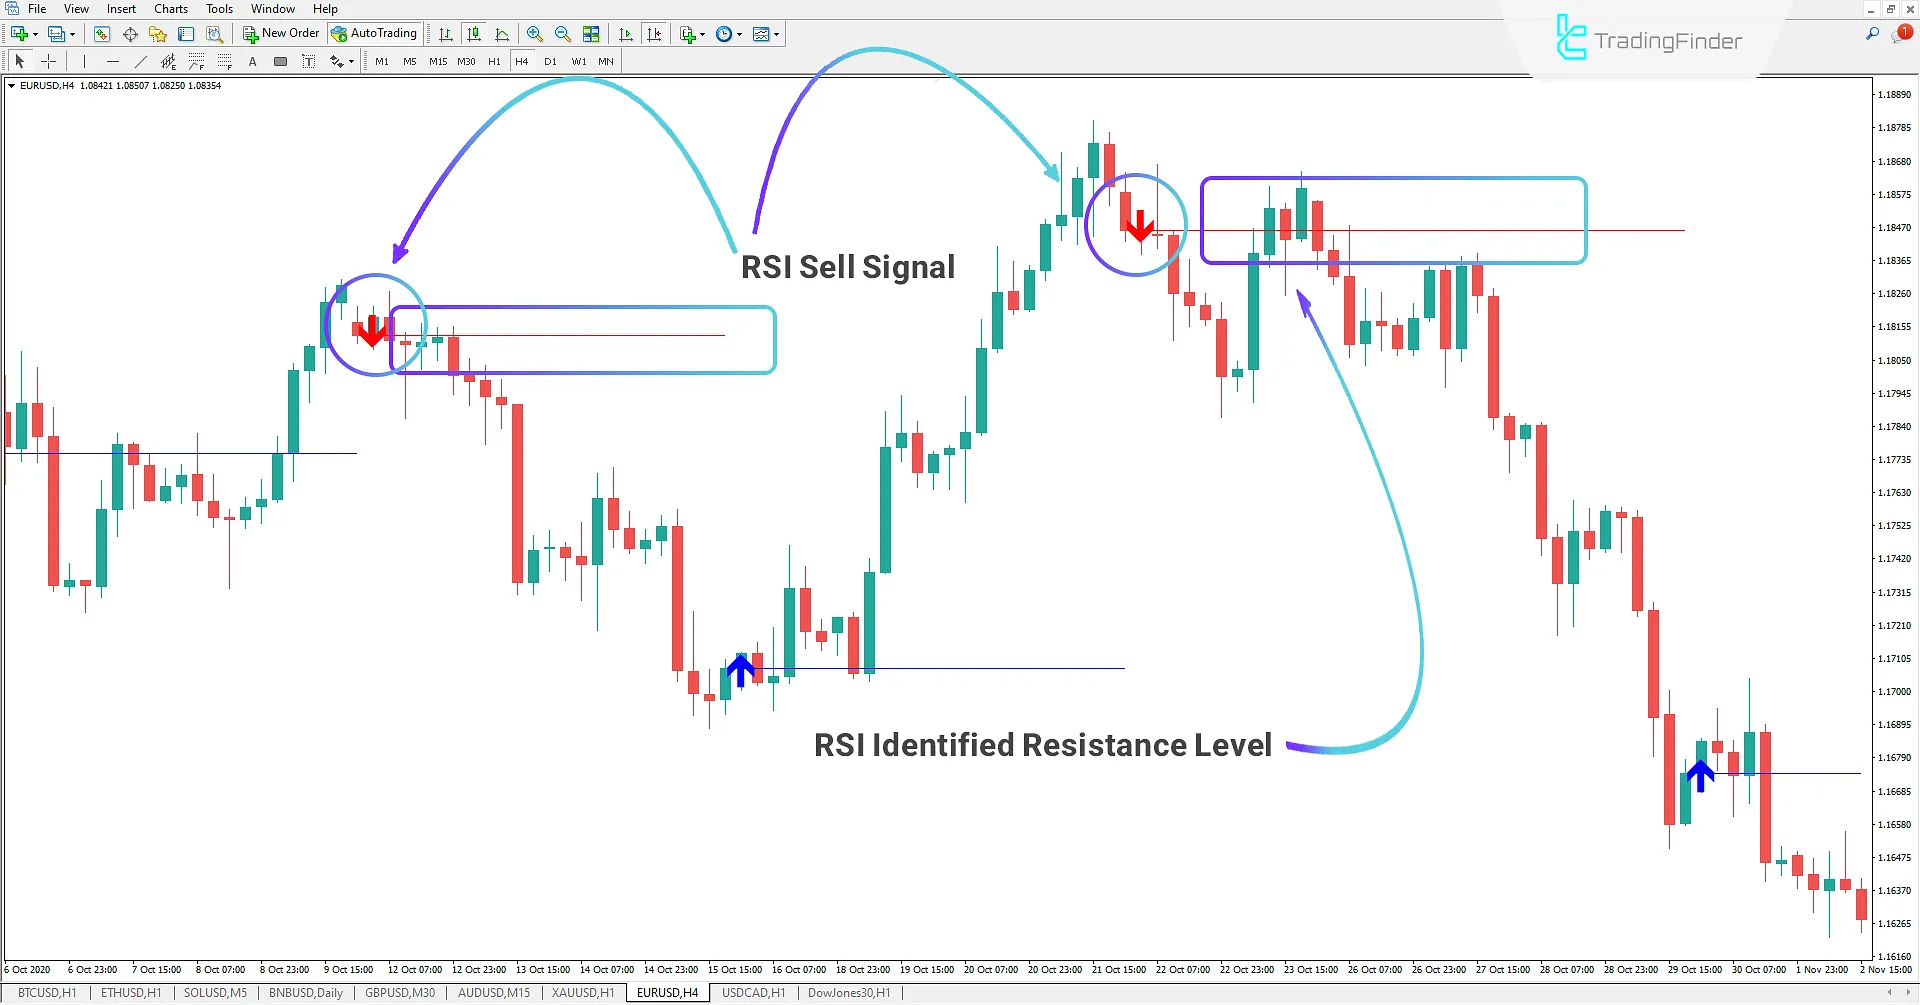Switch the chart to candlestick mode
The height and width of the screenshot is (1005, 1920).
pyautogui.click(x=473, y=33)
